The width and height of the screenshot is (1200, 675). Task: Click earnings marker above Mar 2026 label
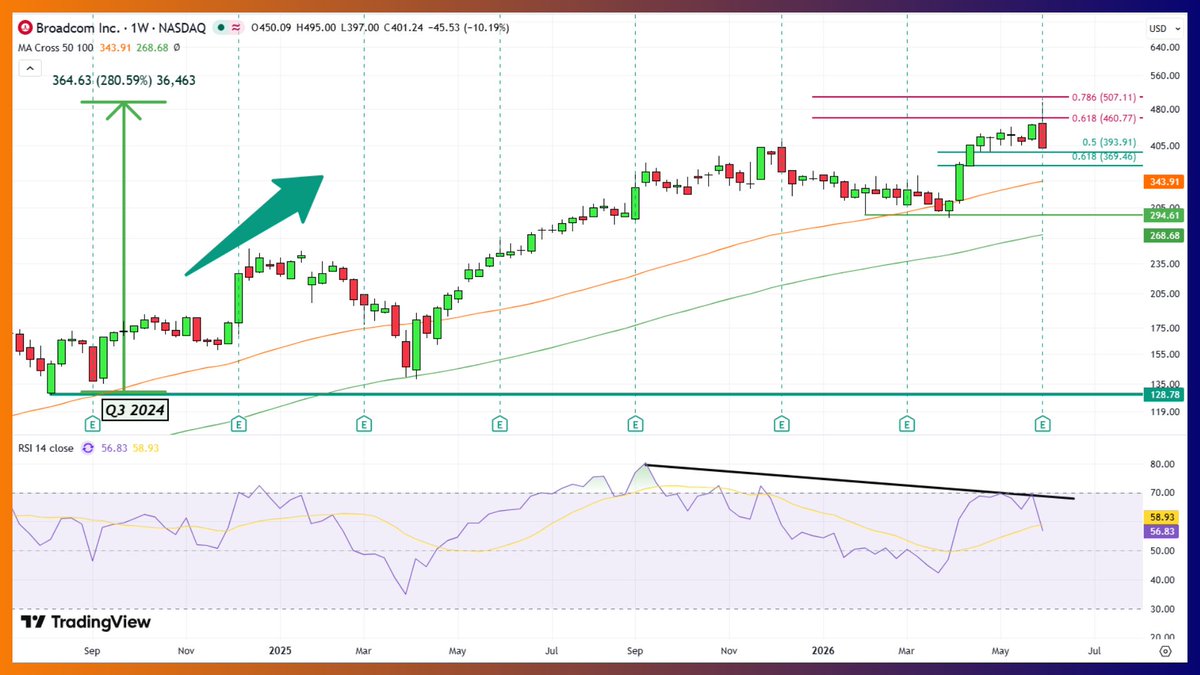(x=907, y=424)
